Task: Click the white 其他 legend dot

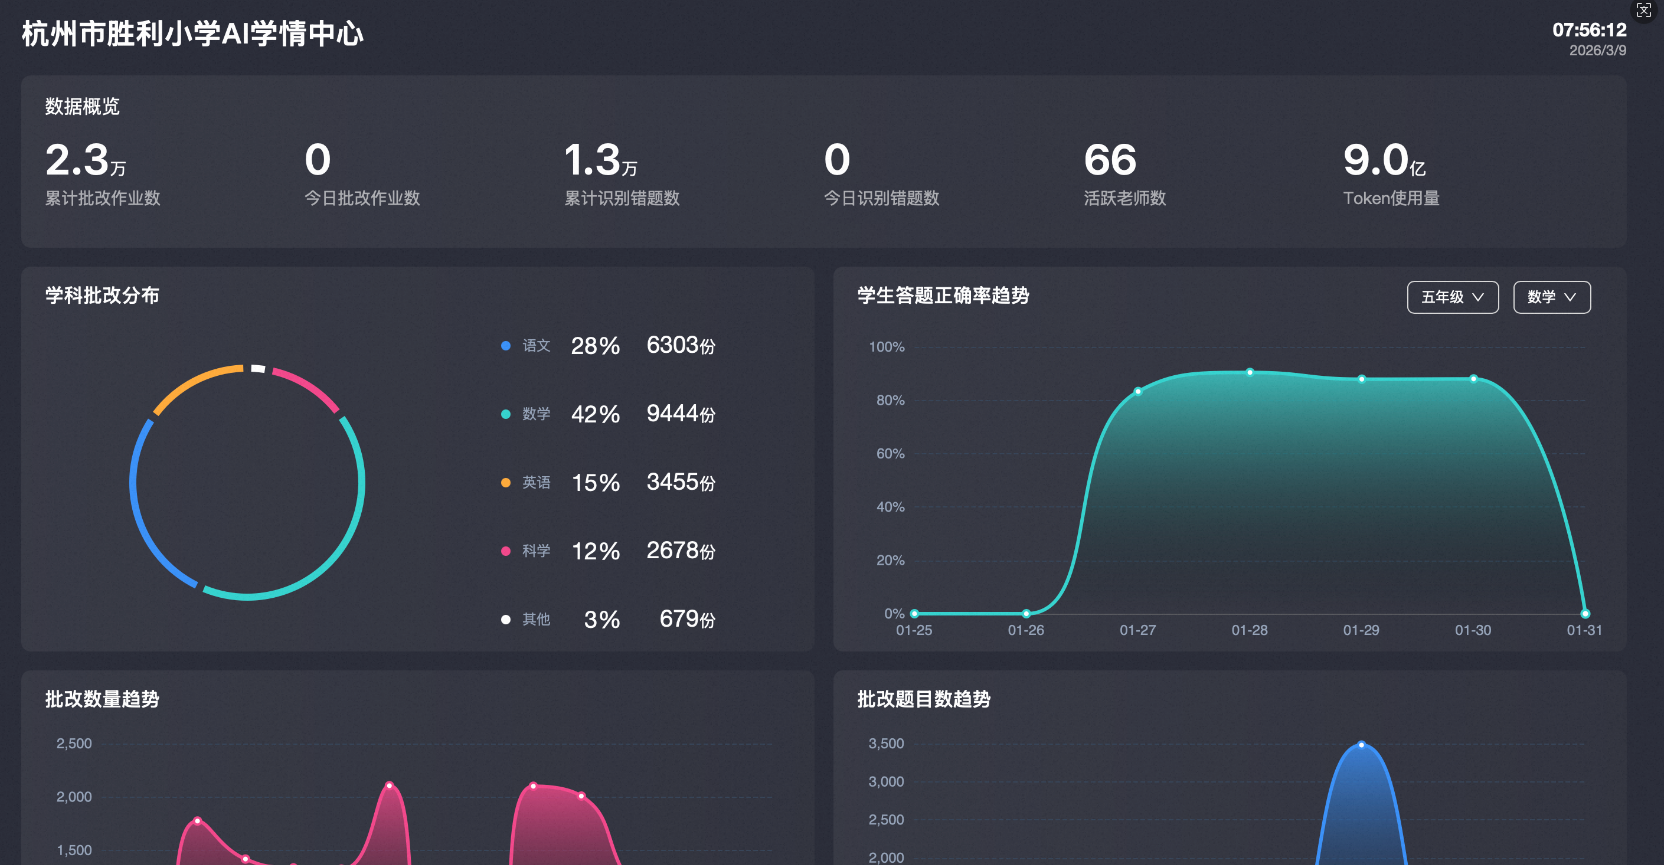Action: tap(506, 620)
